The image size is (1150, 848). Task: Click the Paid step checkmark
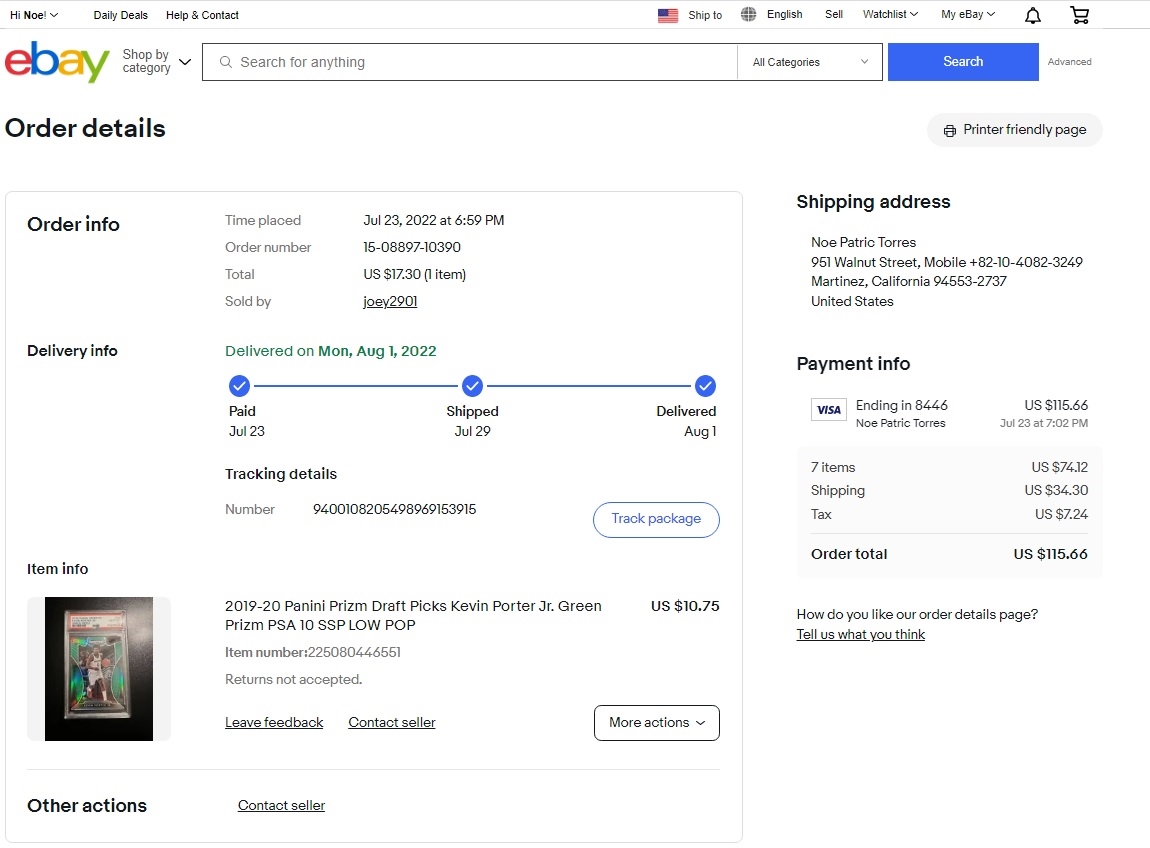(239, 385)
